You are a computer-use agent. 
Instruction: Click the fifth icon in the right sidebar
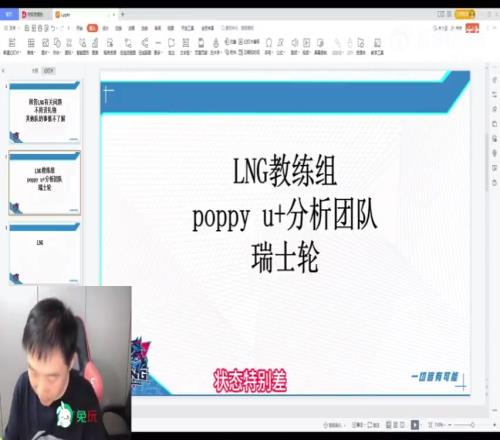pos(494,138)
